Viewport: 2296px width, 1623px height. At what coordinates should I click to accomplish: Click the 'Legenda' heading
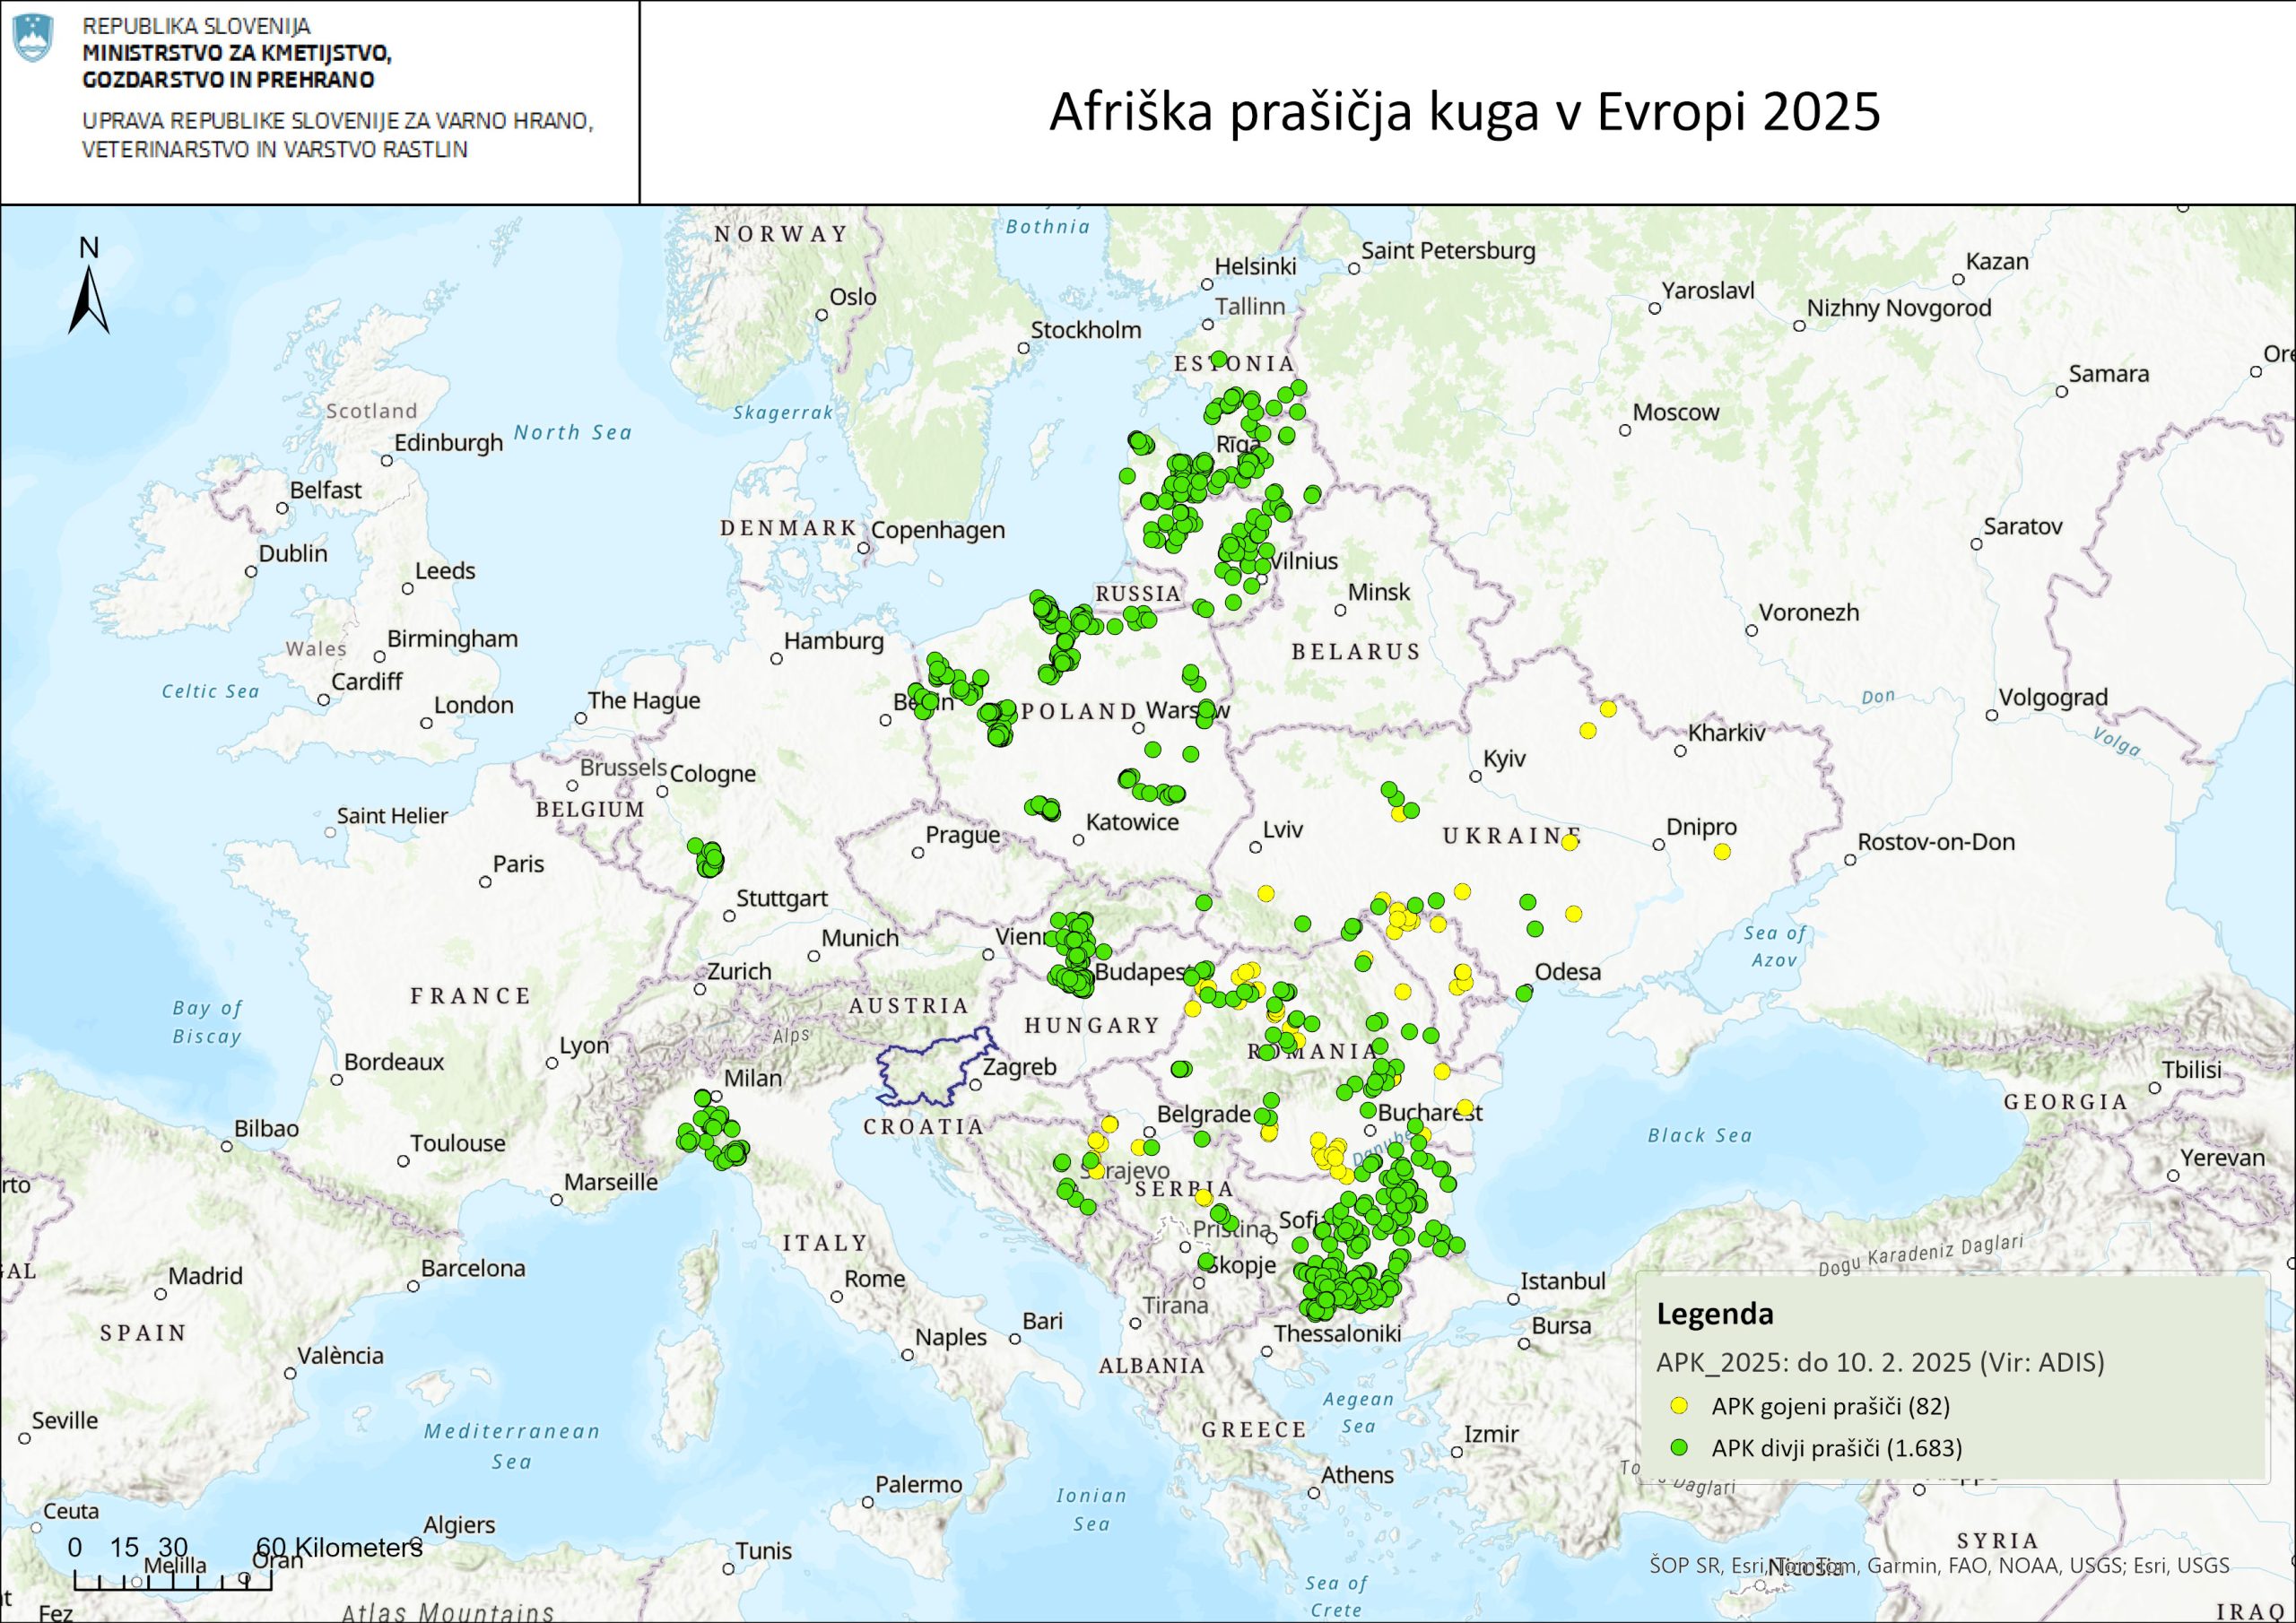click(1715, 1313)
